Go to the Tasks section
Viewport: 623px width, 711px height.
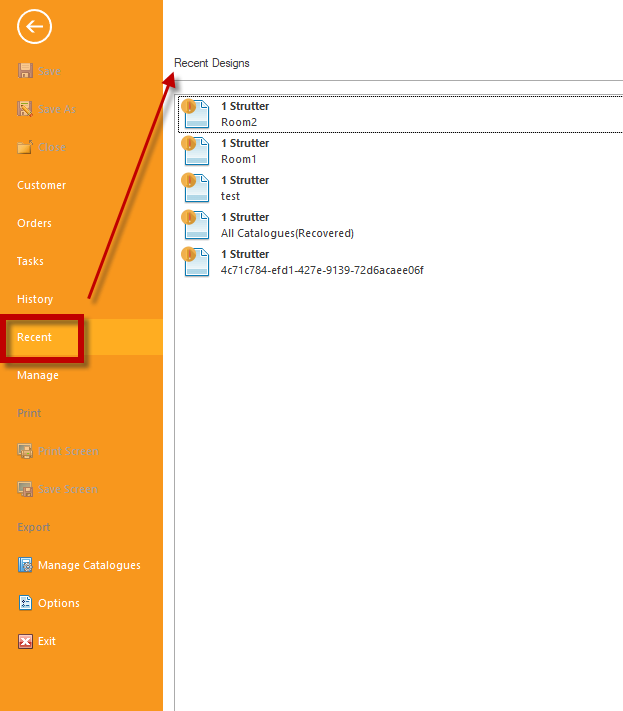click(x=30, y=261)
